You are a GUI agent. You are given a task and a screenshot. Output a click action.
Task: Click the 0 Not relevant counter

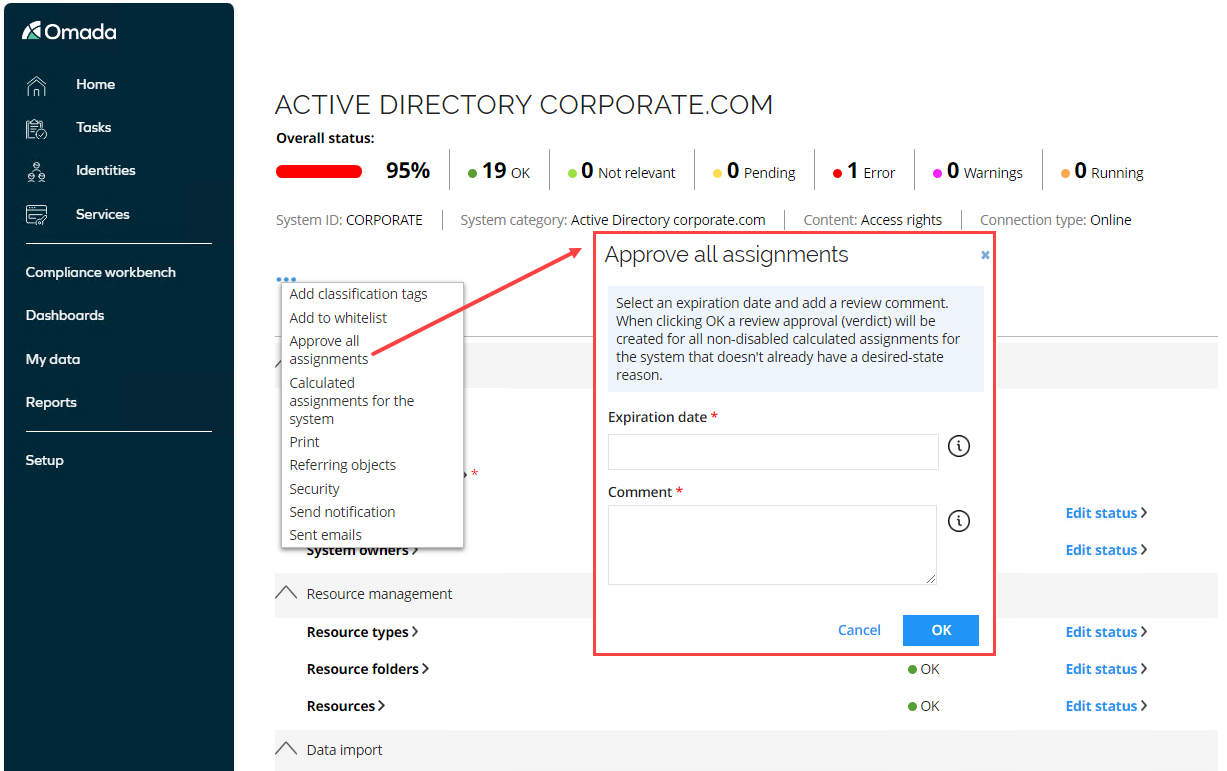pos(621,171)
